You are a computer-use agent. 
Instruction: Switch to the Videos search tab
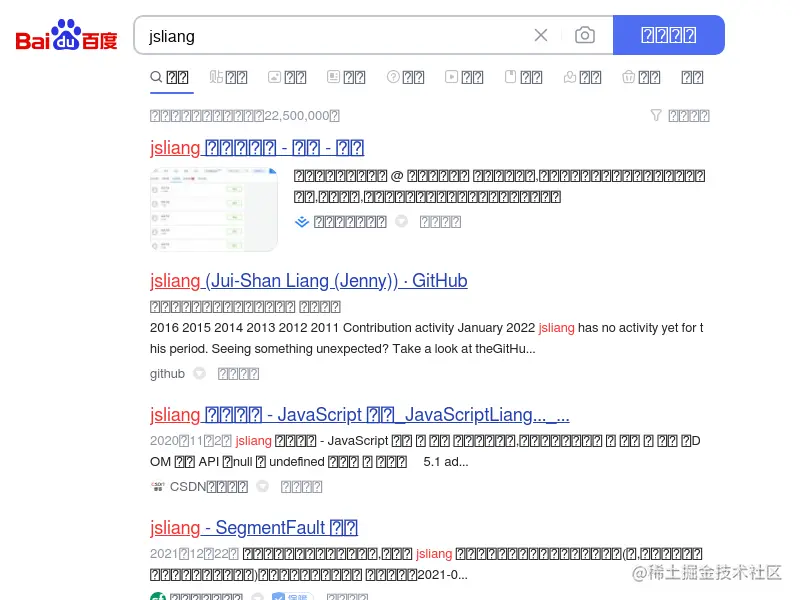pos(464,77)
